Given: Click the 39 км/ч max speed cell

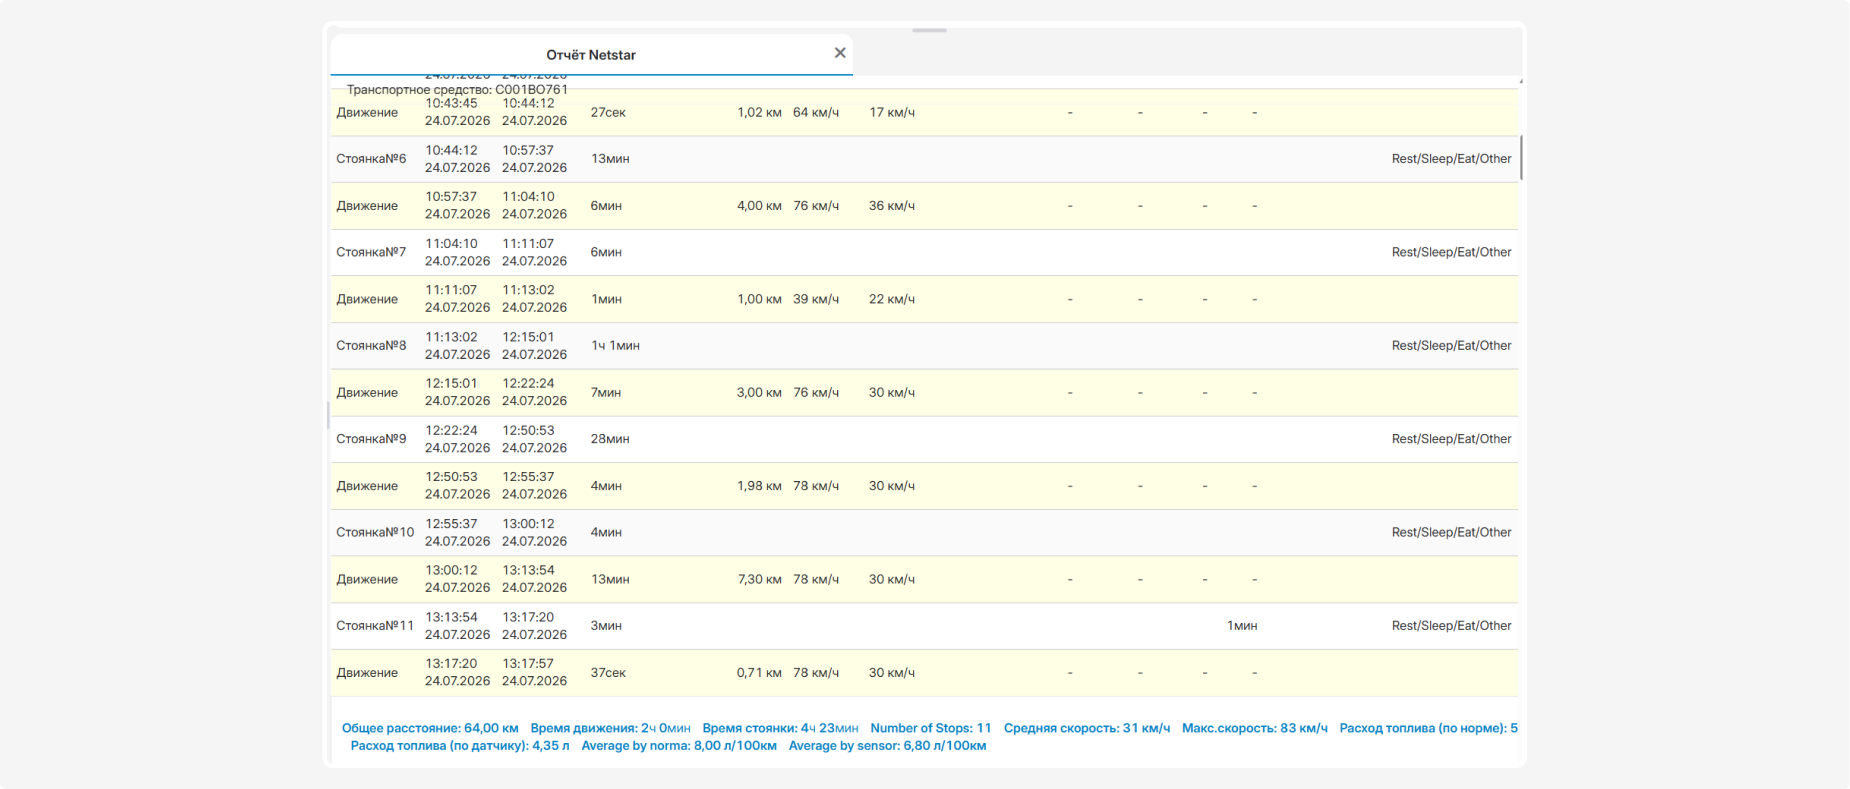Looking at the screenshot, I should click(x=816, y=299).
